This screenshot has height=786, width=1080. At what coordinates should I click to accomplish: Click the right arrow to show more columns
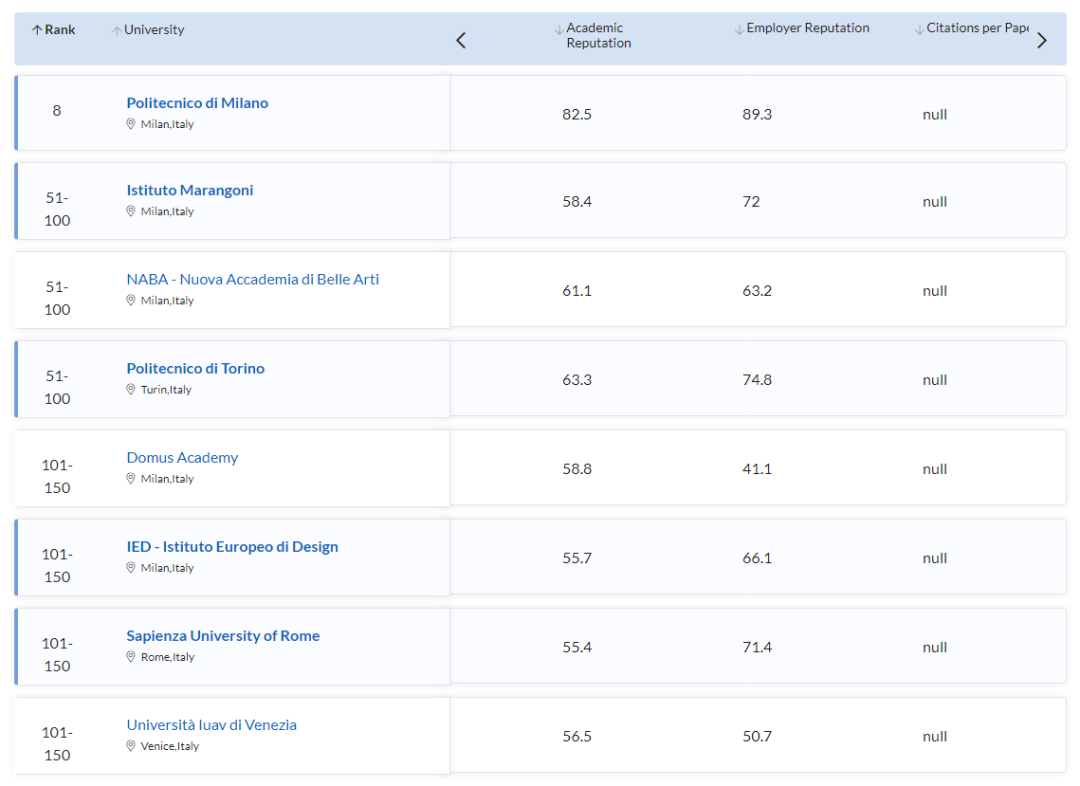1041,40
